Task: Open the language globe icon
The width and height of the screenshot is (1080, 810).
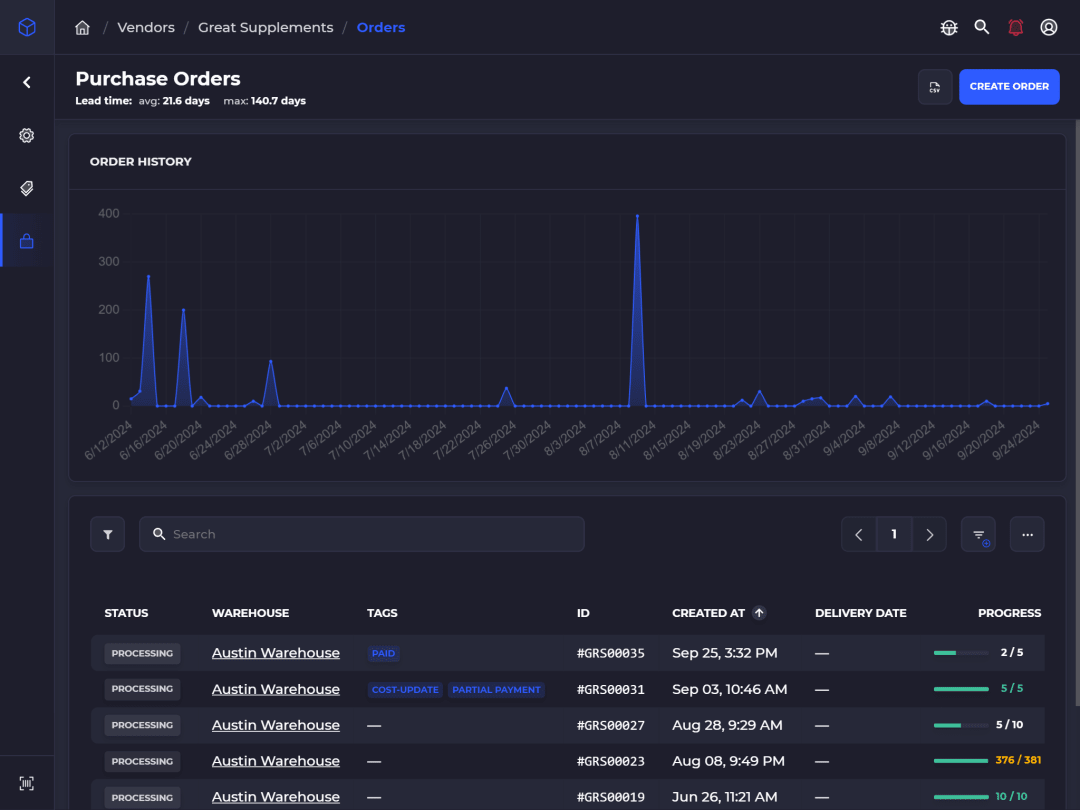Action: (x=949, y=28)
